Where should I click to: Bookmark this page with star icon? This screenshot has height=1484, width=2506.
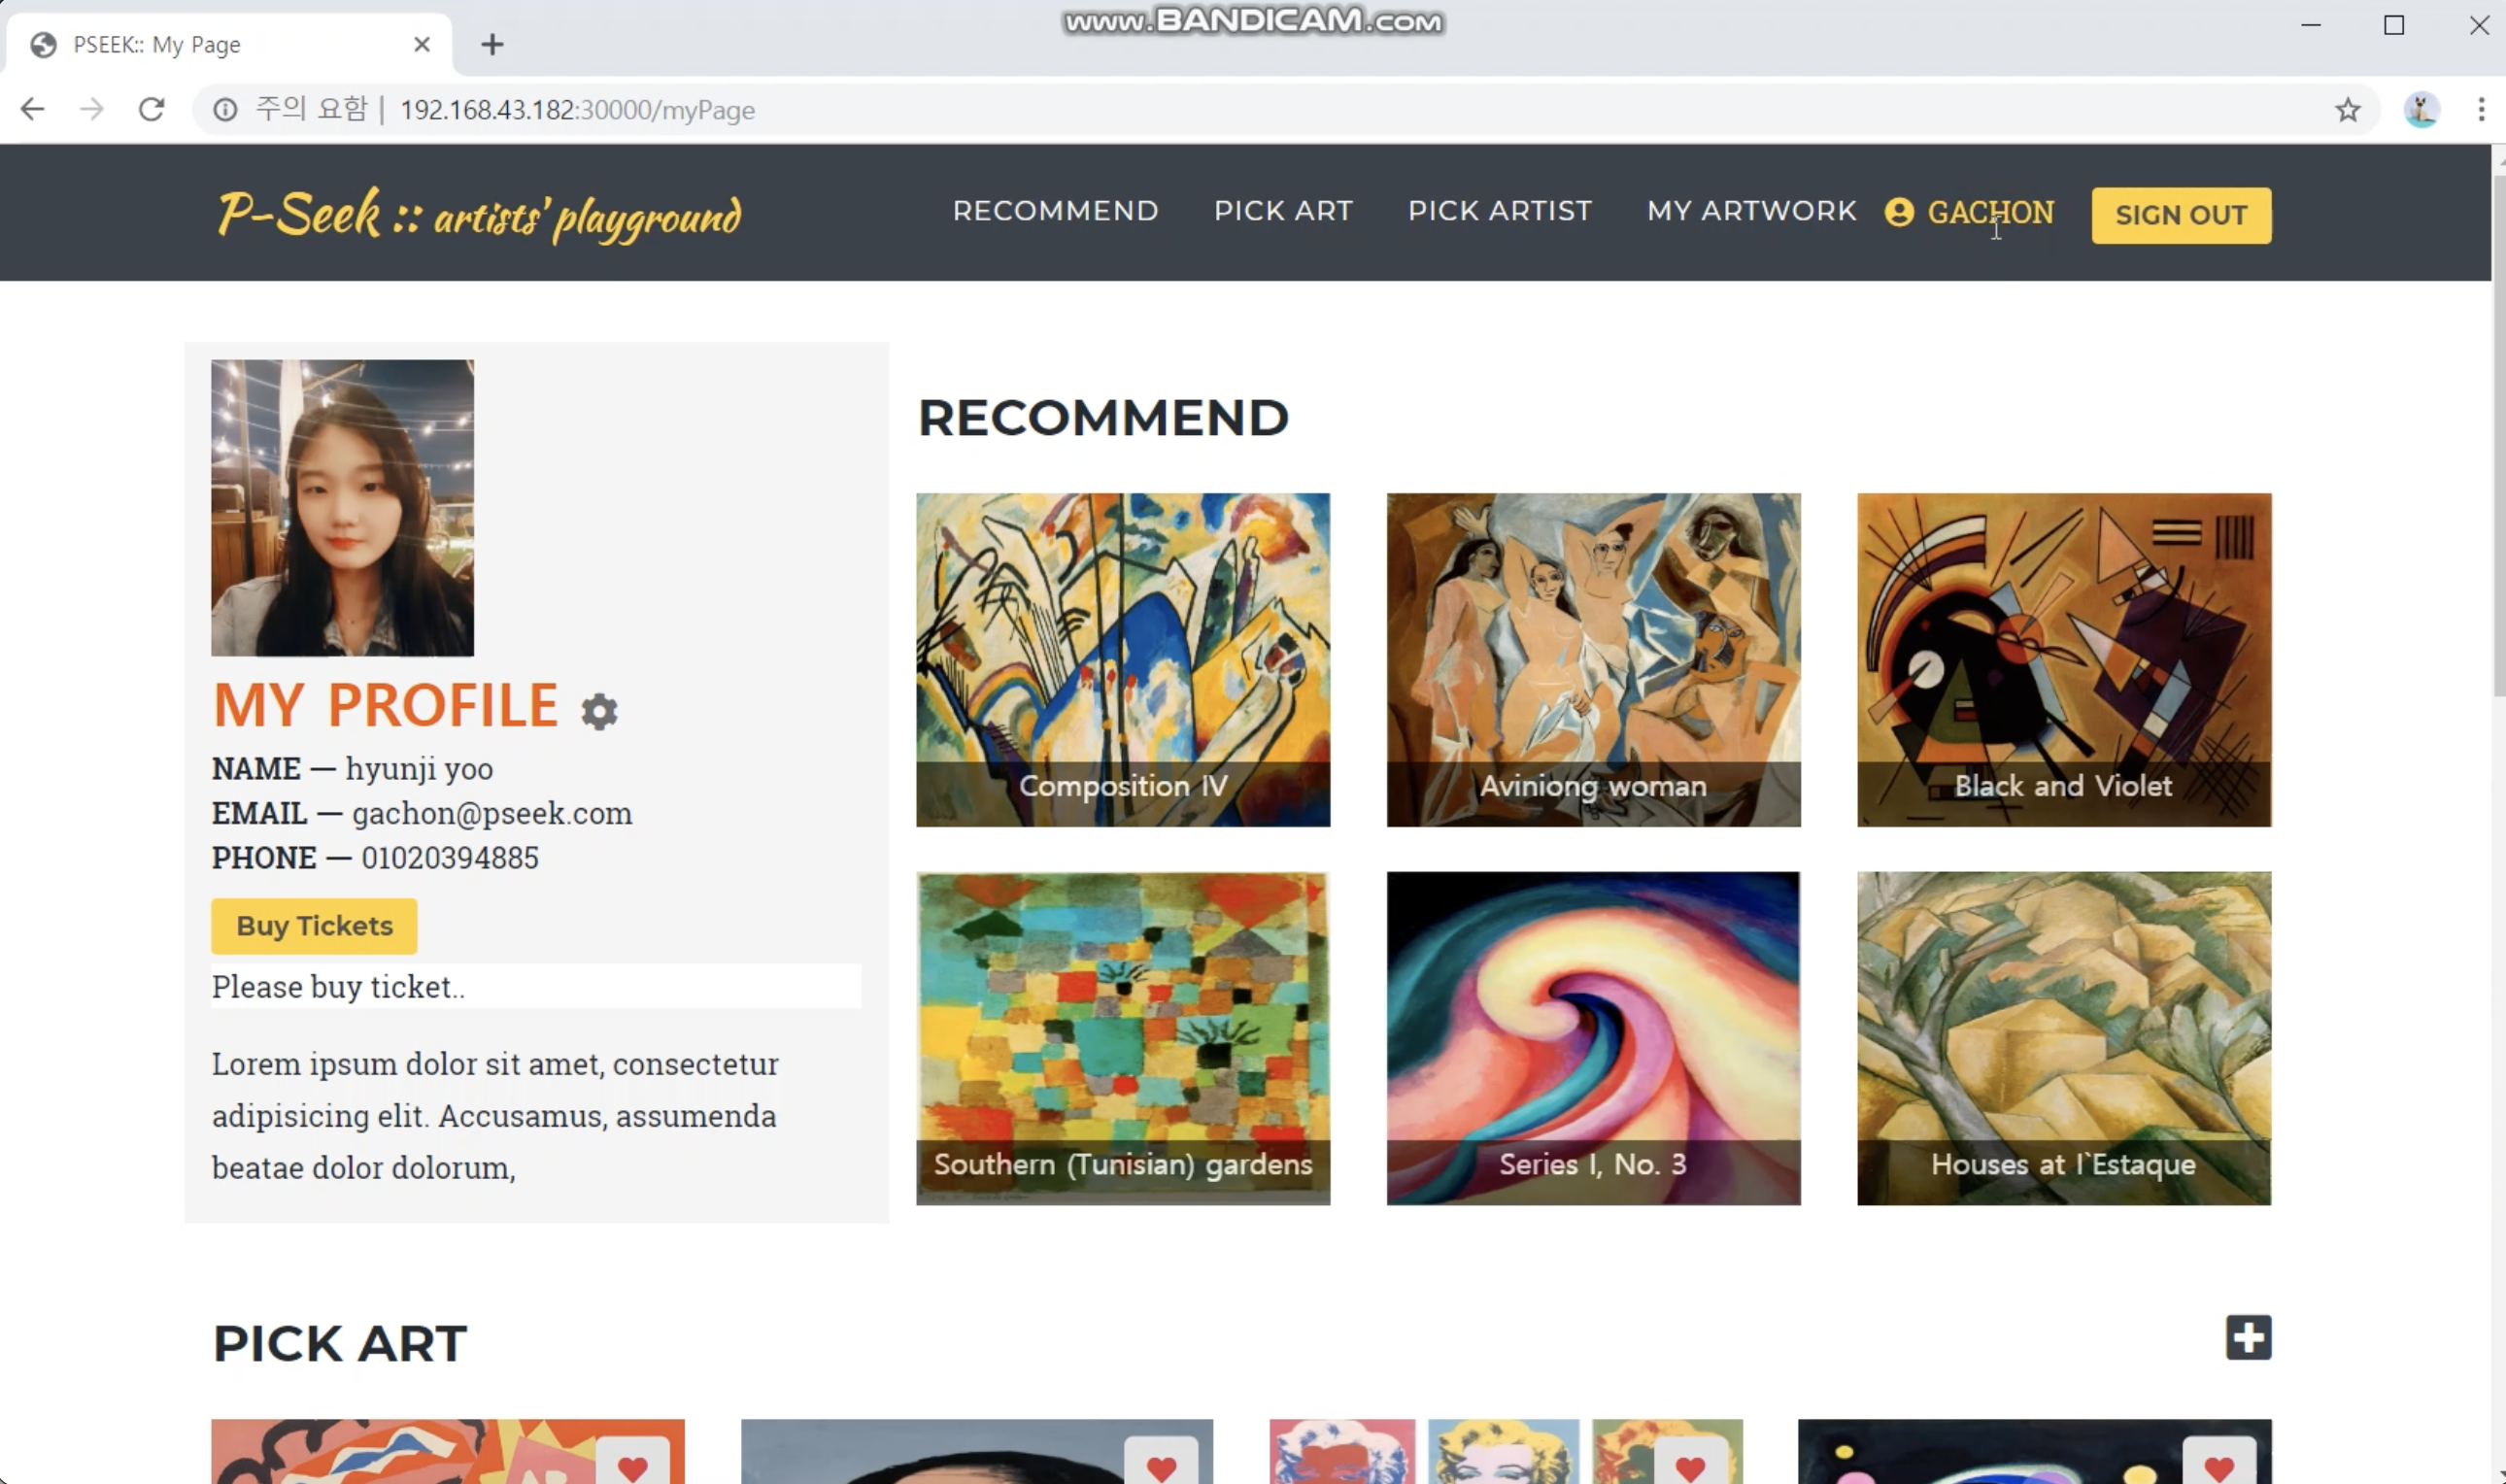[x=2347, y=110]
